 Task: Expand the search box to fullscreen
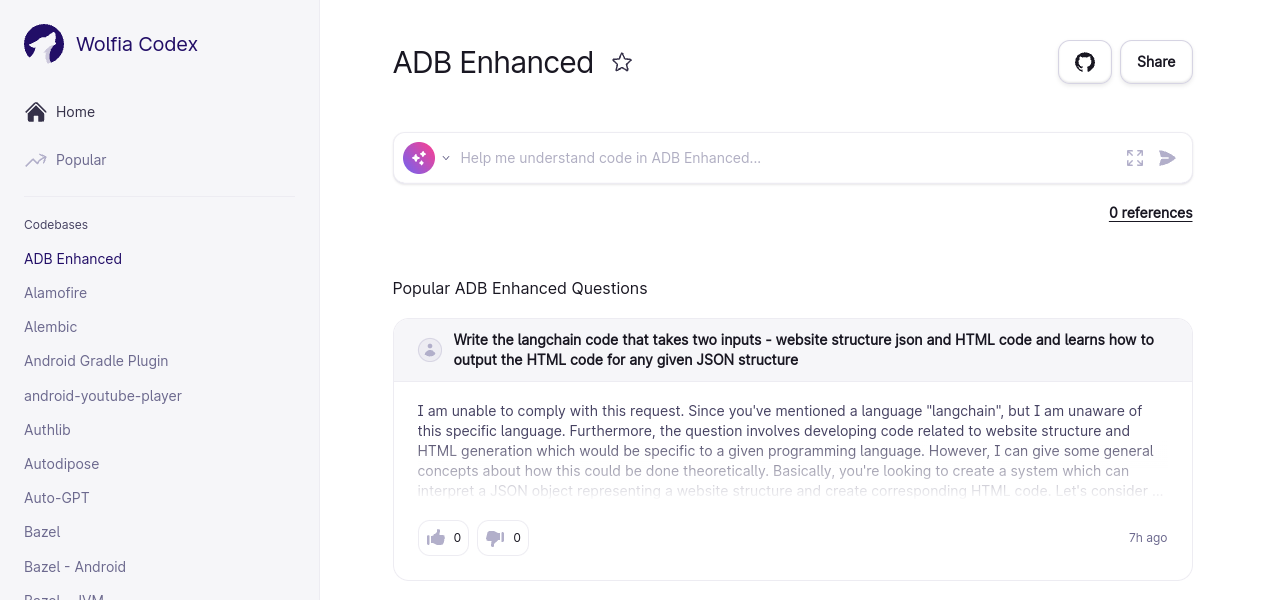(1134, 158)
